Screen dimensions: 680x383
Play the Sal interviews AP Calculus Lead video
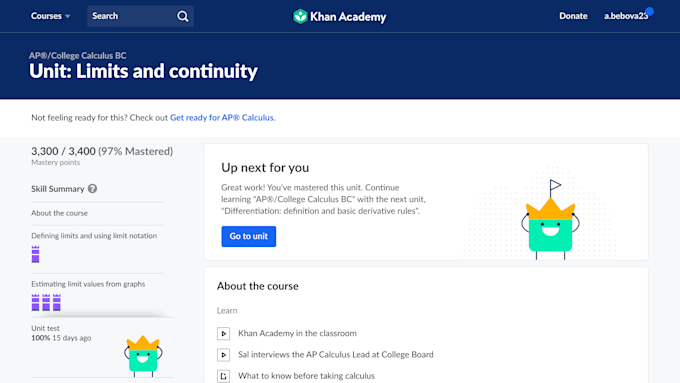(223, 355)
